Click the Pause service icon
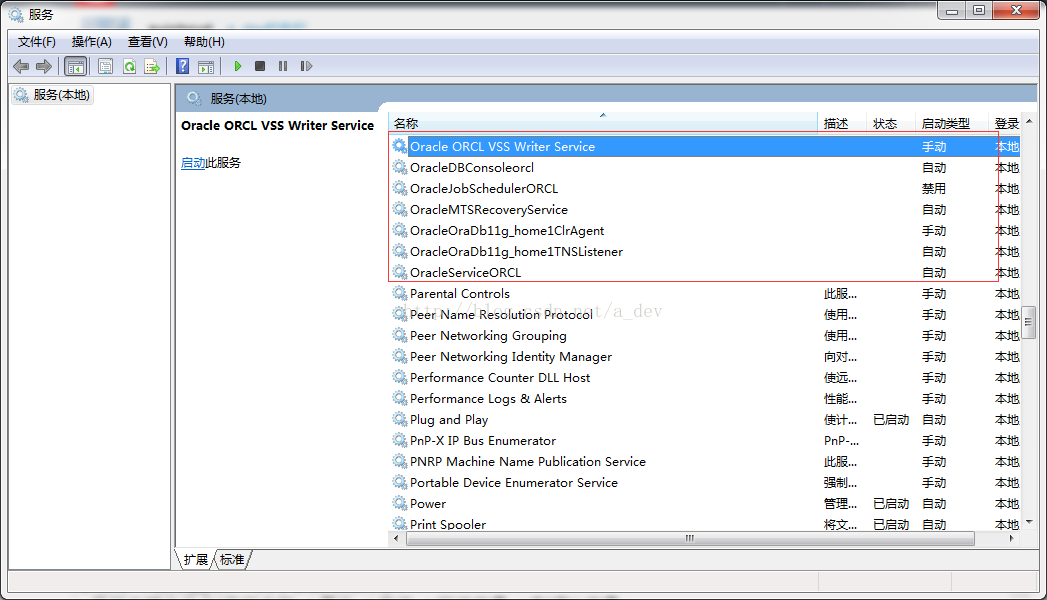 point(282,66)
